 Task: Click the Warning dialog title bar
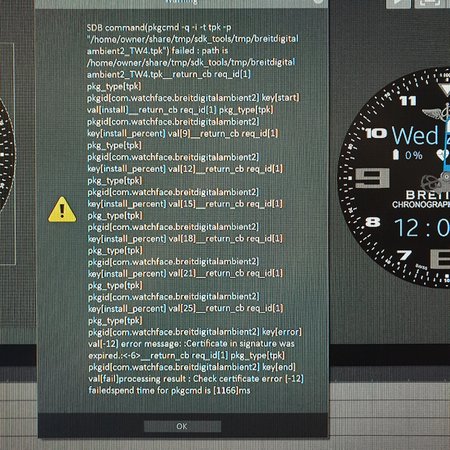182,3
